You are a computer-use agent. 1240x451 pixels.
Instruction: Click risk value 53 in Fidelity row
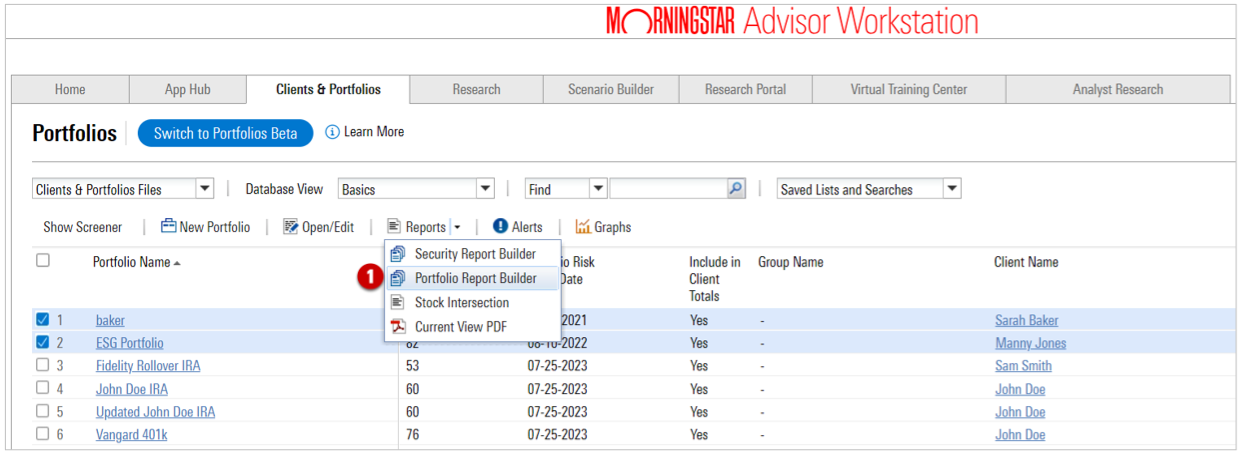coord(413,366)
